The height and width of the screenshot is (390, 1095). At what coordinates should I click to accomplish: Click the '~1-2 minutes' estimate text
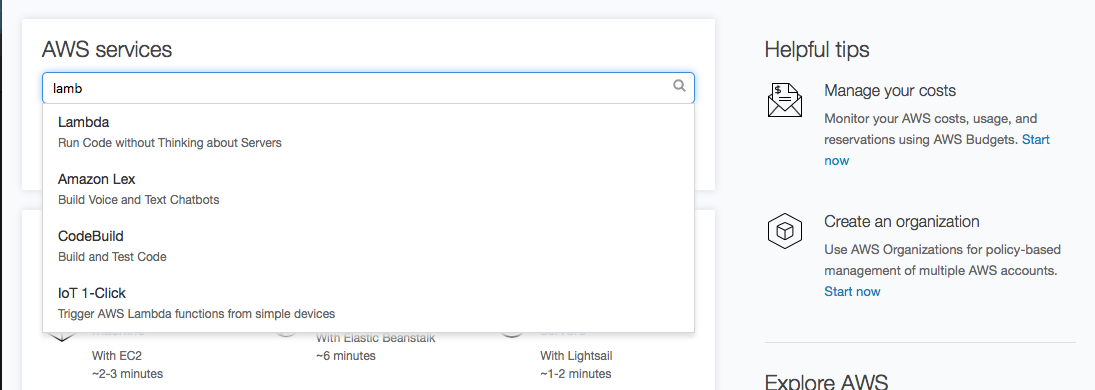pyautogui.click(x=575, y=374)
